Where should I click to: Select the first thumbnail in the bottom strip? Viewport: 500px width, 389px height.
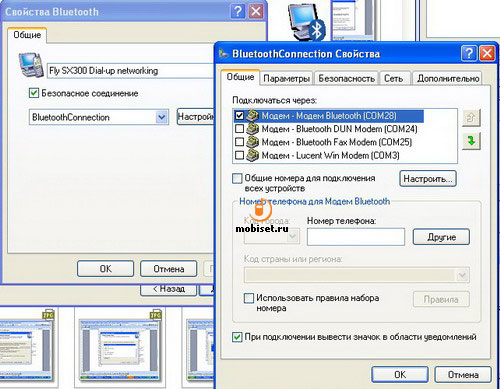[x=27, y=347]
